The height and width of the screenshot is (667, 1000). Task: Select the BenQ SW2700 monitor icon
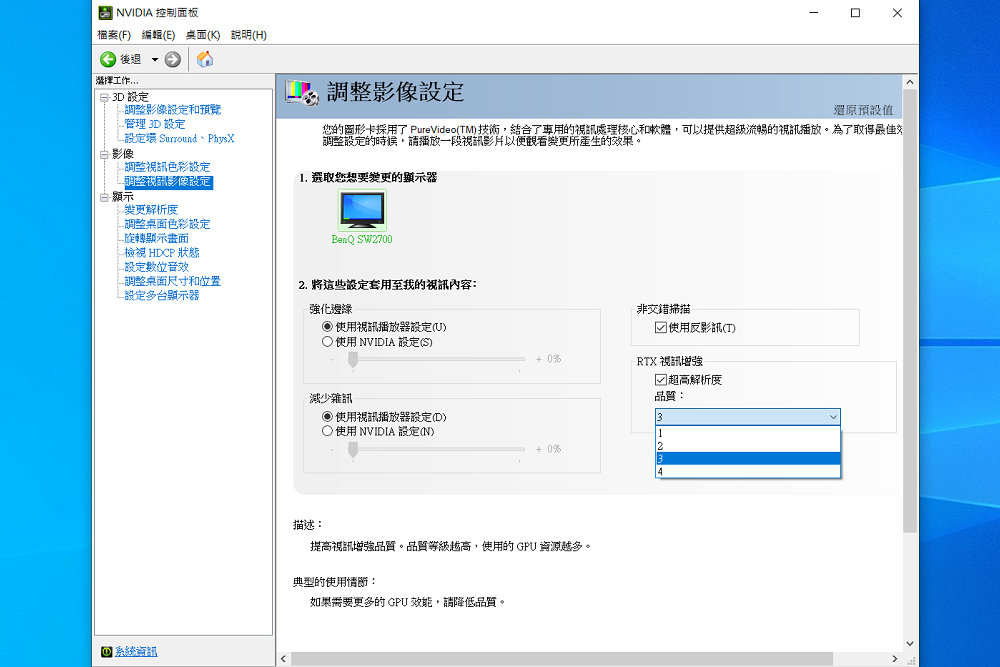362,210
